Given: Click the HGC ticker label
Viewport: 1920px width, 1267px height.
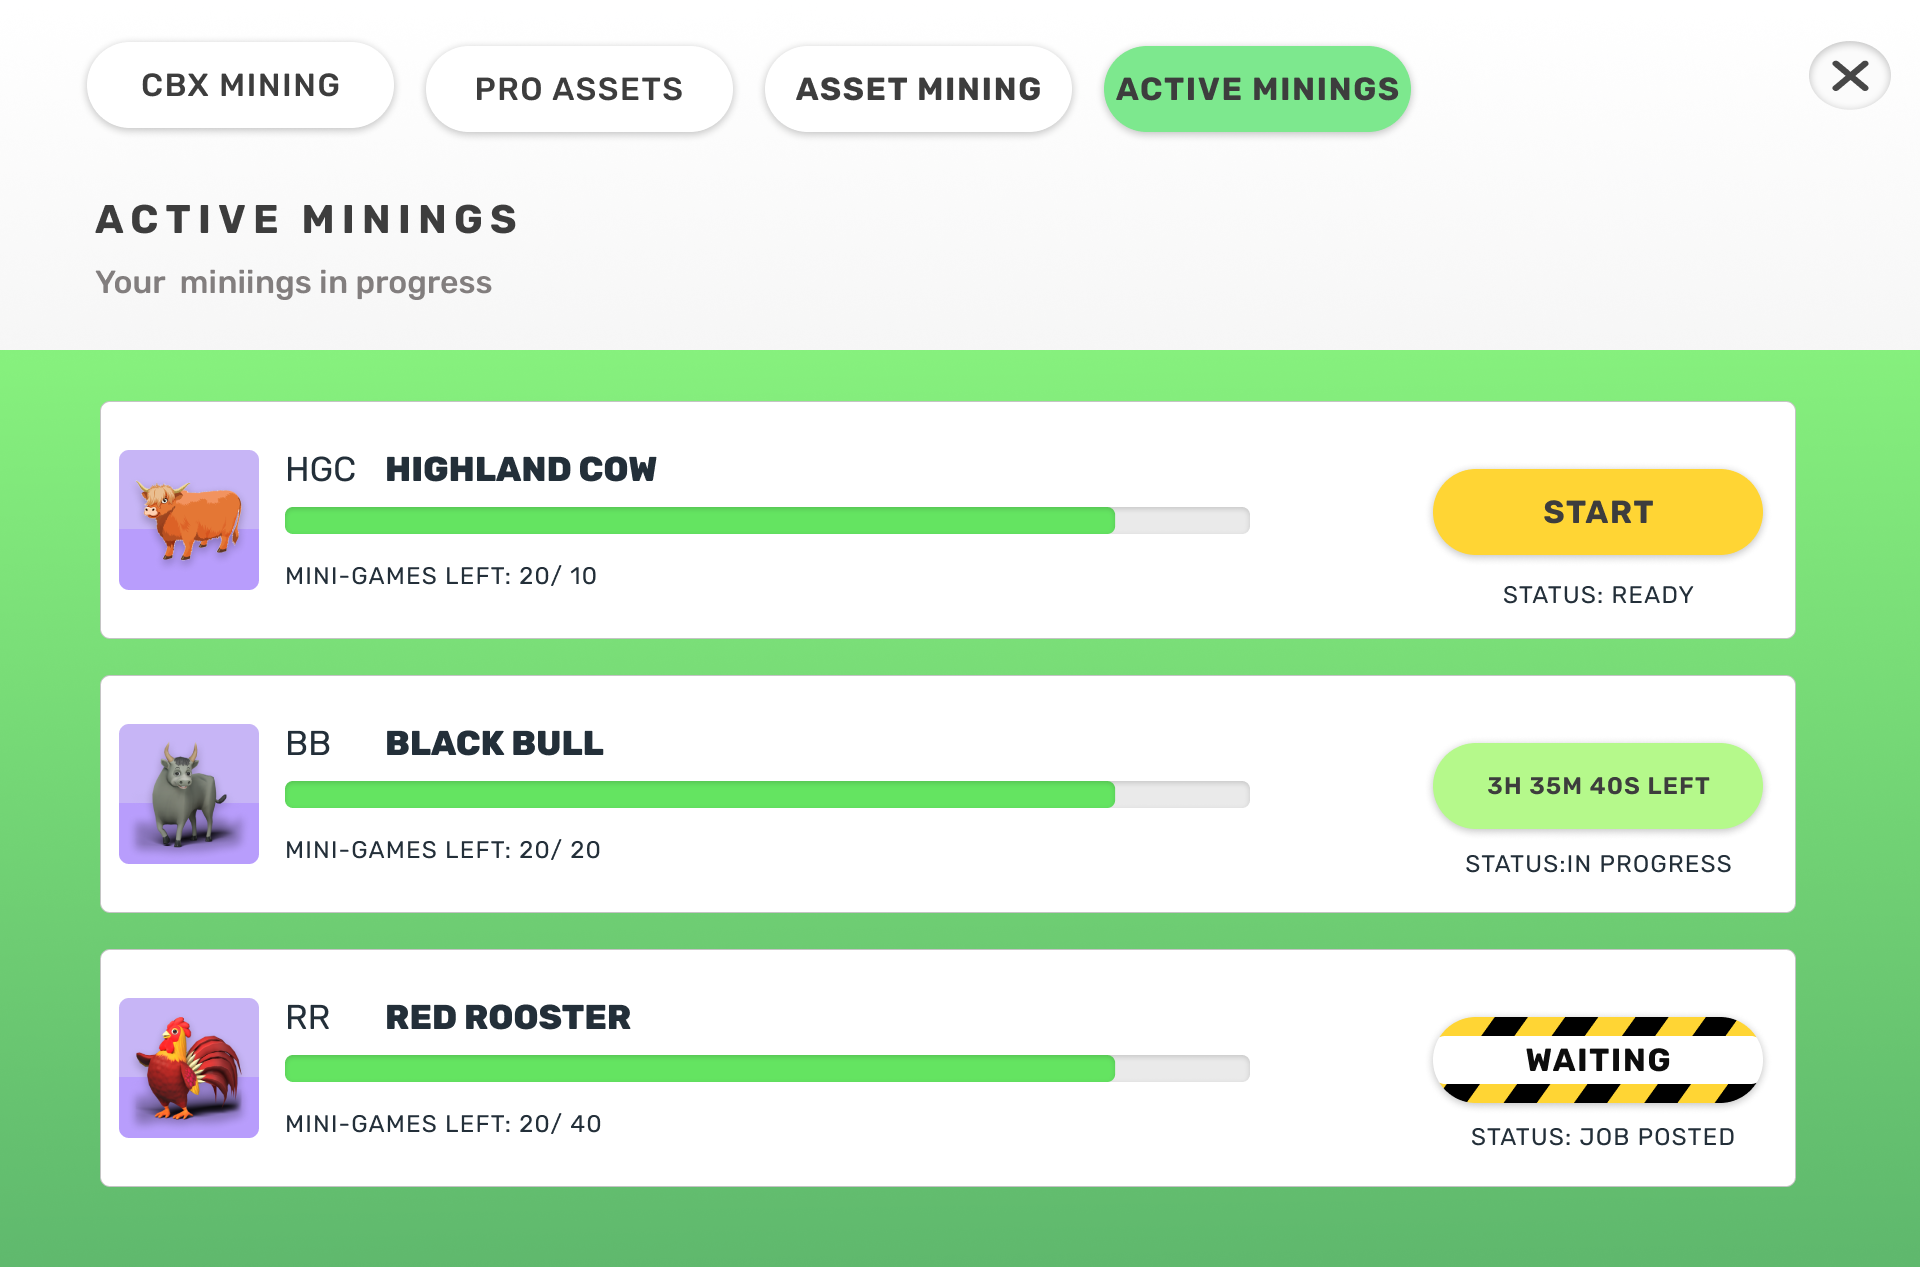Looking at the screenshot, I should [x=320, y=469].
